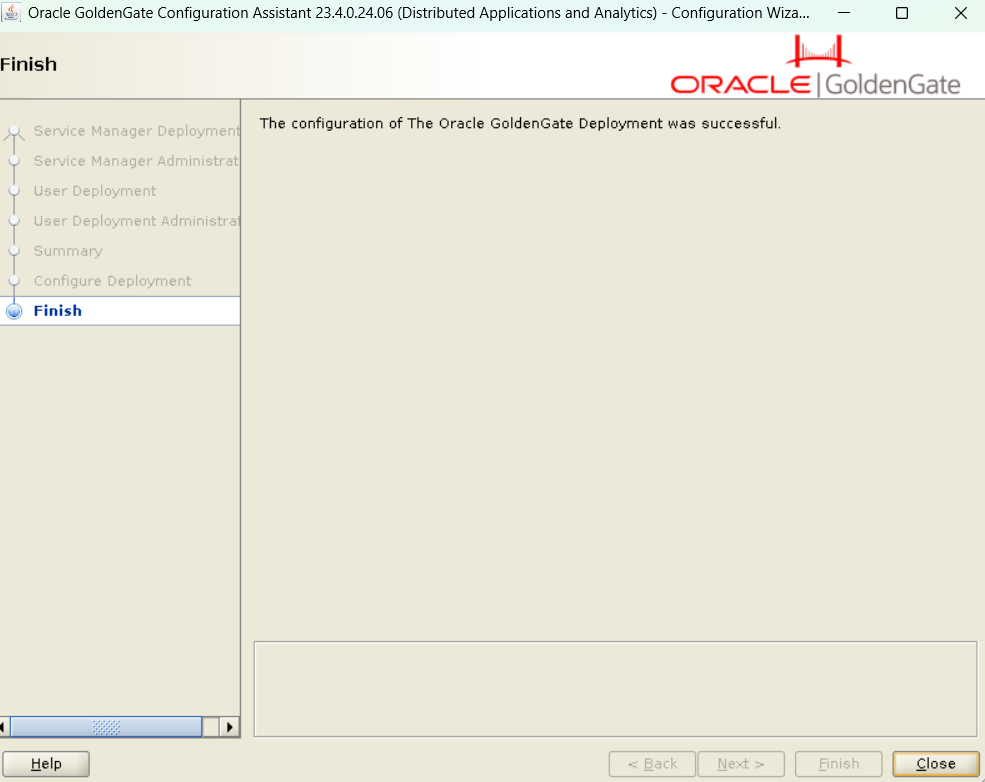Open Help for the wizard
The height and width of the screenshot is (782, 985).
(x=46, y=764)
